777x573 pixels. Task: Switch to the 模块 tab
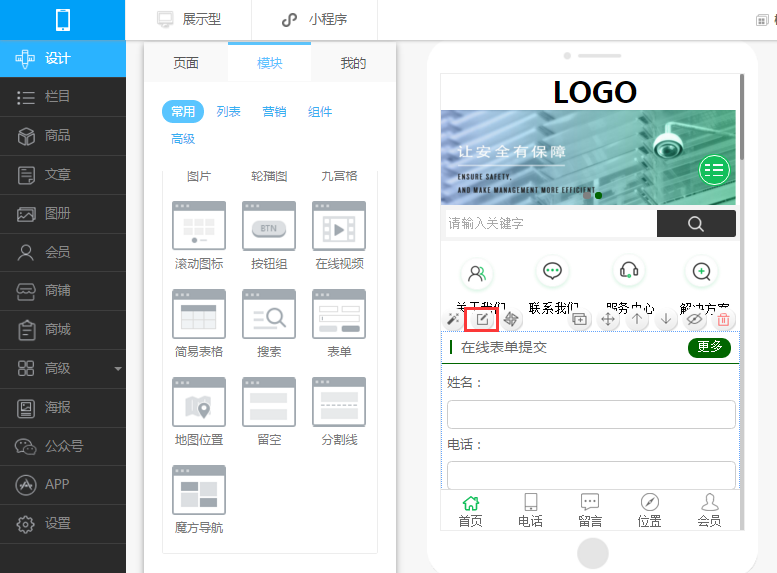pos(270,63)
